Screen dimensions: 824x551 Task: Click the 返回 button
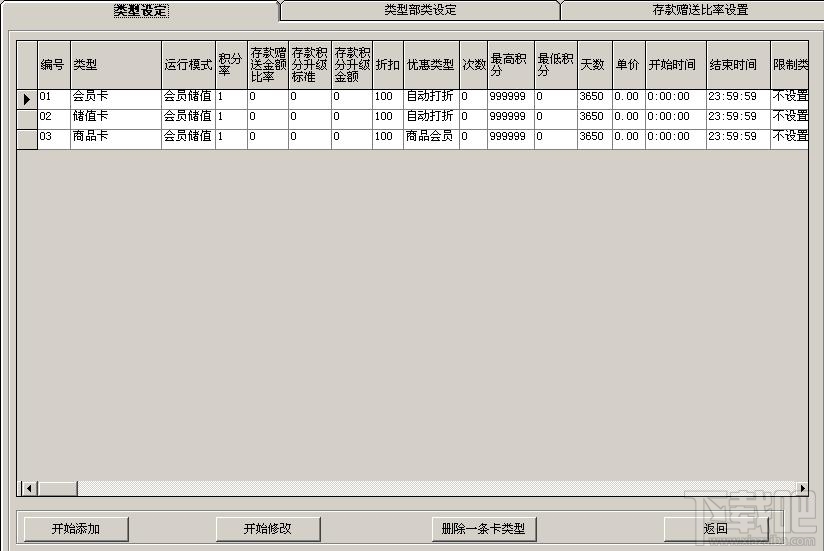[x=716, y=528]
